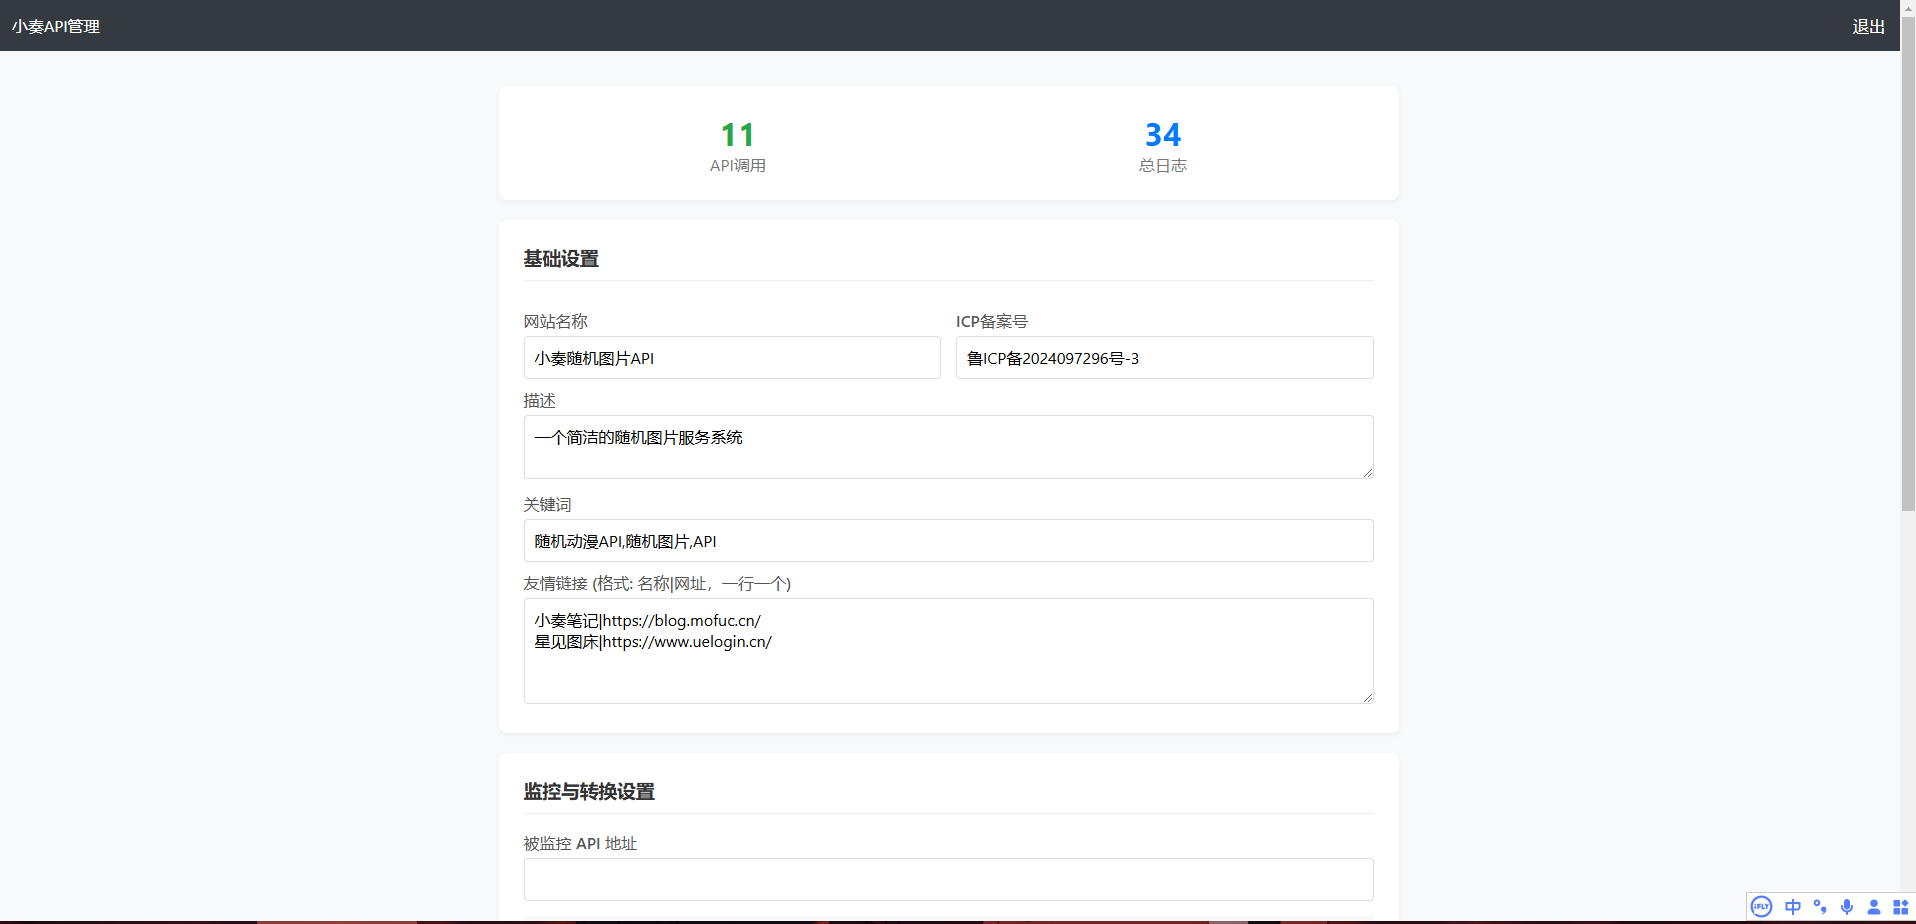Viewport: 1916px width, 924px height.
Task: Start voice input with the microphone icon
Action: [1847, 907]
